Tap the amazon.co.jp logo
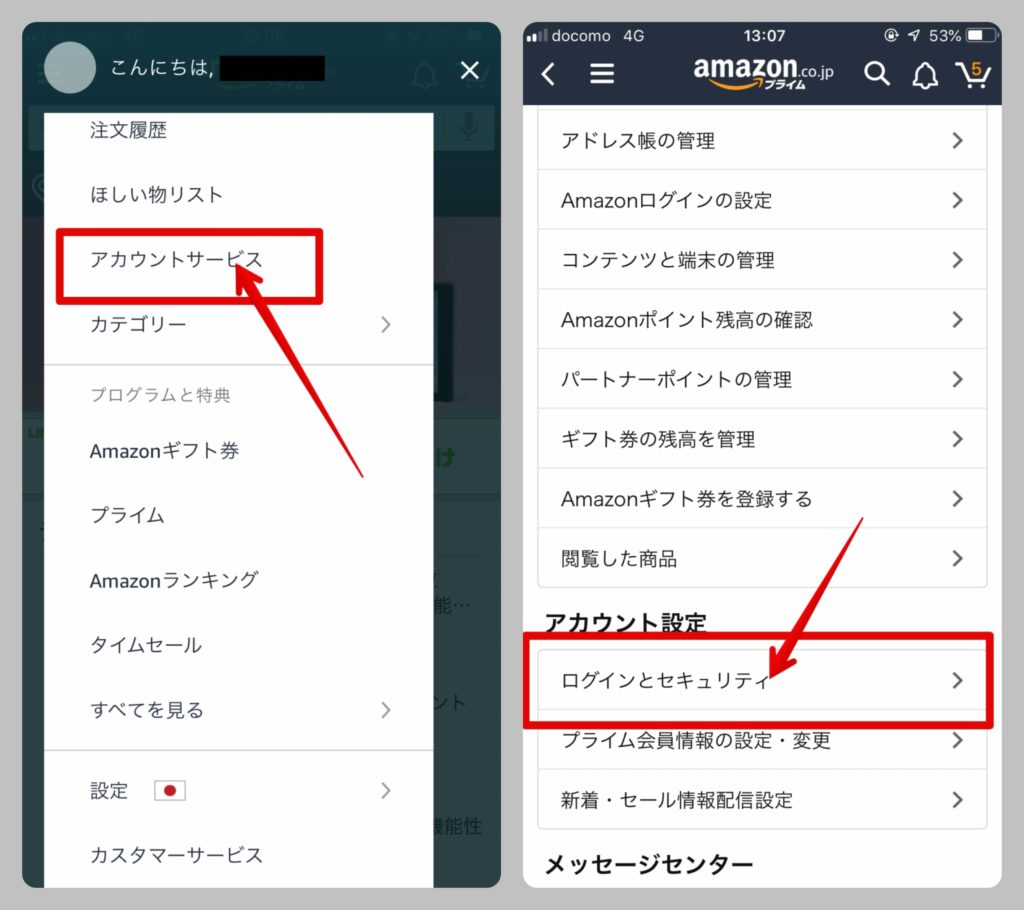 pyautogui.click(x=763, y=73)
